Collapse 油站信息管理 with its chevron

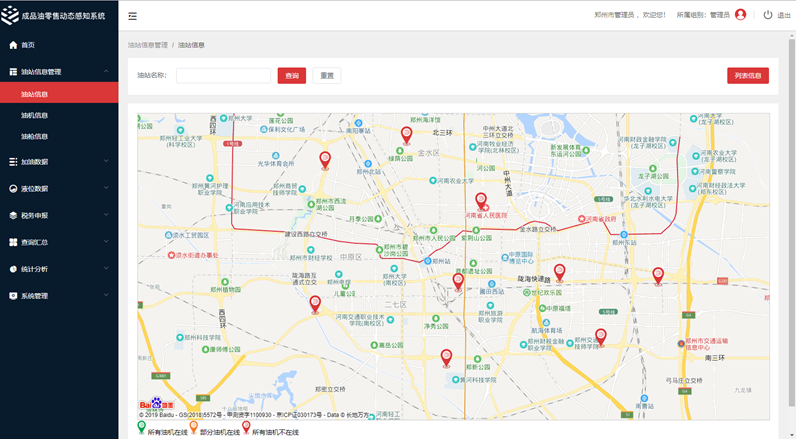tap(106, 72)
